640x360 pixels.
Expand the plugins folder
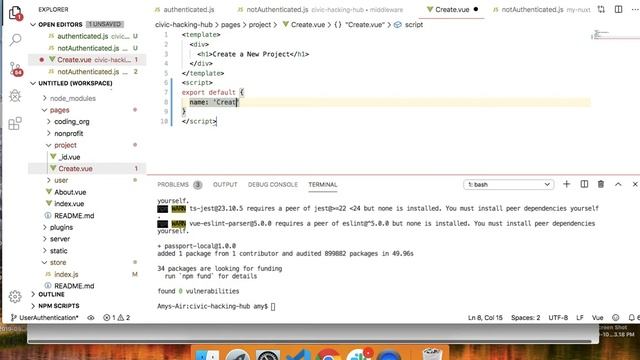point(61,227)
